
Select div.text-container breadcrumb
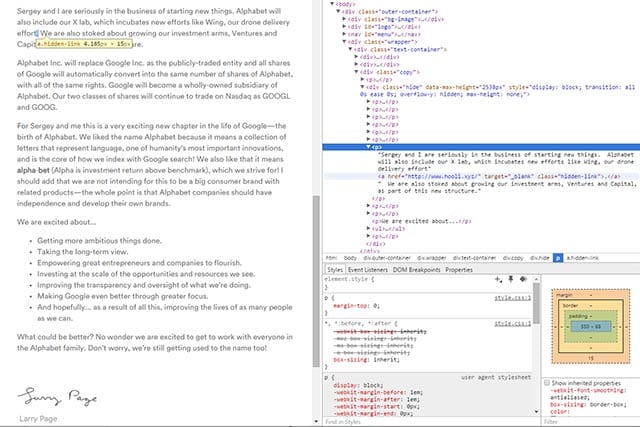click(x=474, y=258)
